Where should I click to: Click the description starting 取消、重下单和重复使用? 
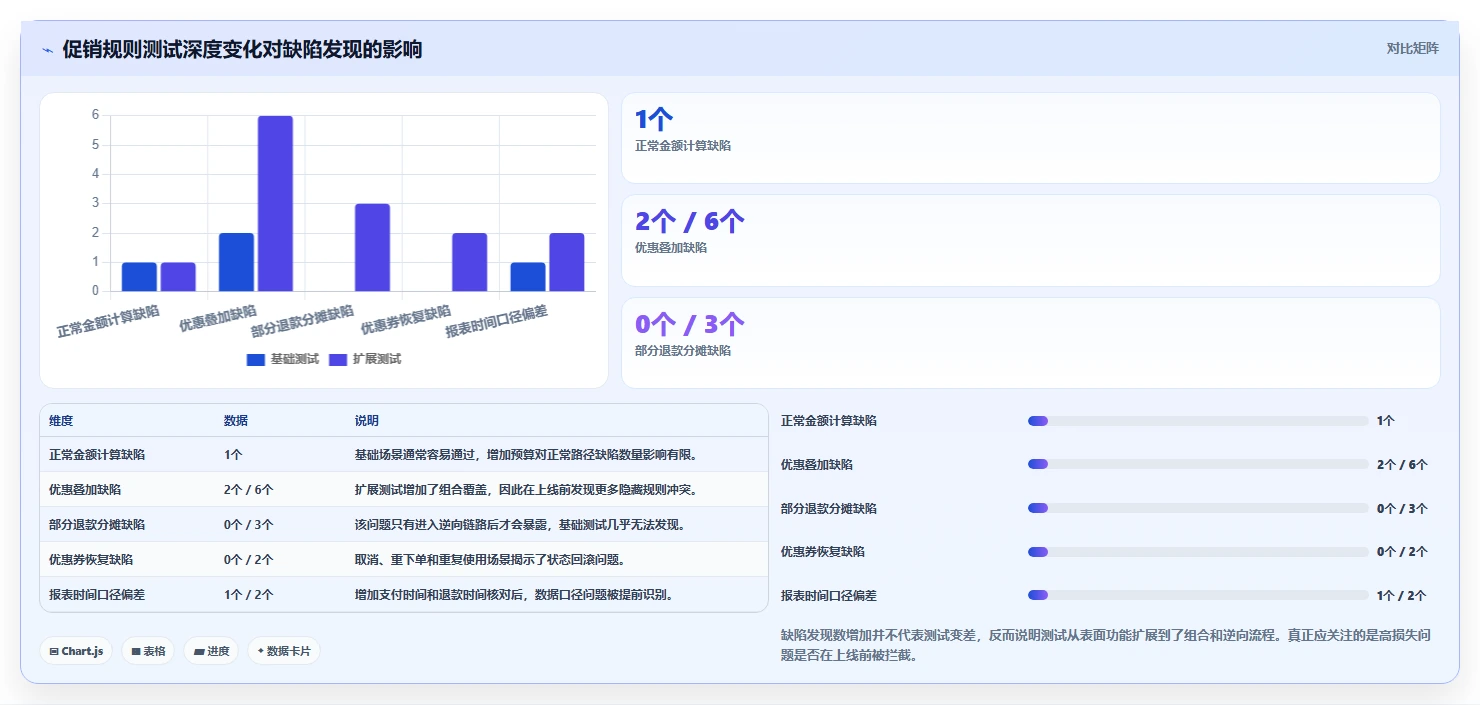tap(490, 560)
